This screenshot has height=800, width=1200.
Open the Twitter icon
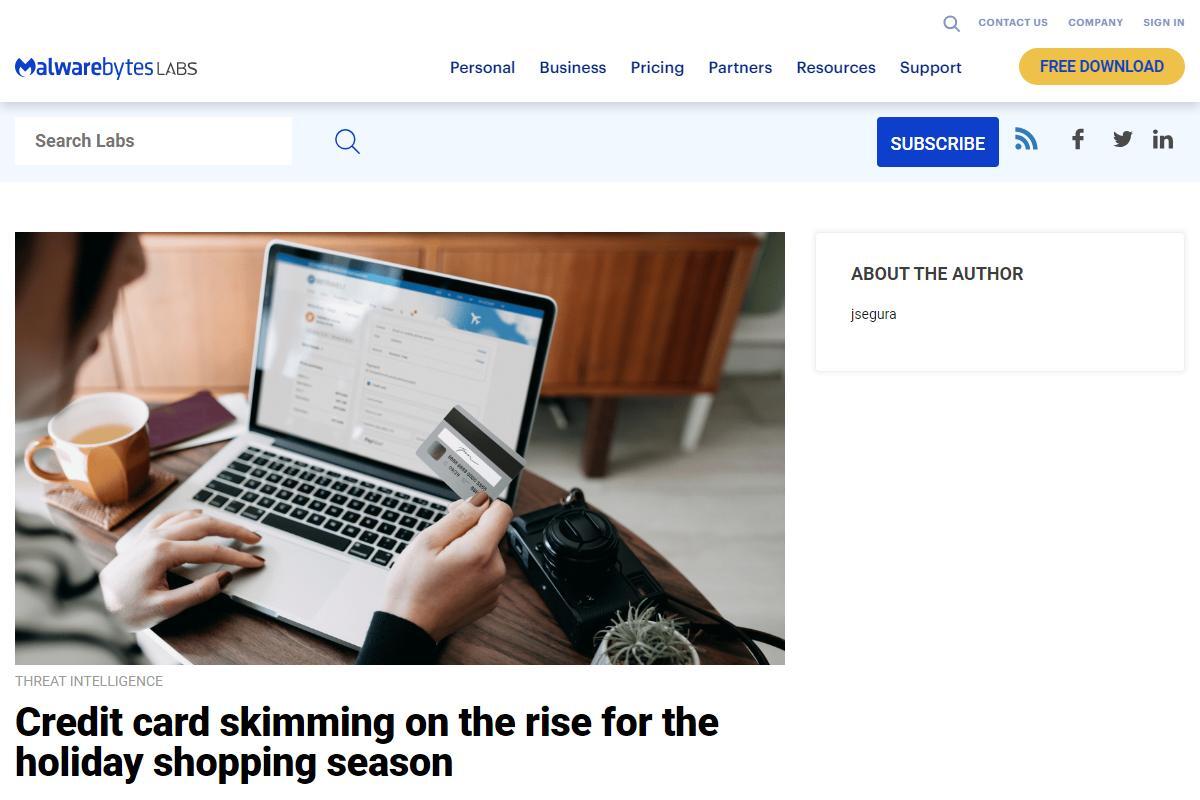coord(1122,139)
